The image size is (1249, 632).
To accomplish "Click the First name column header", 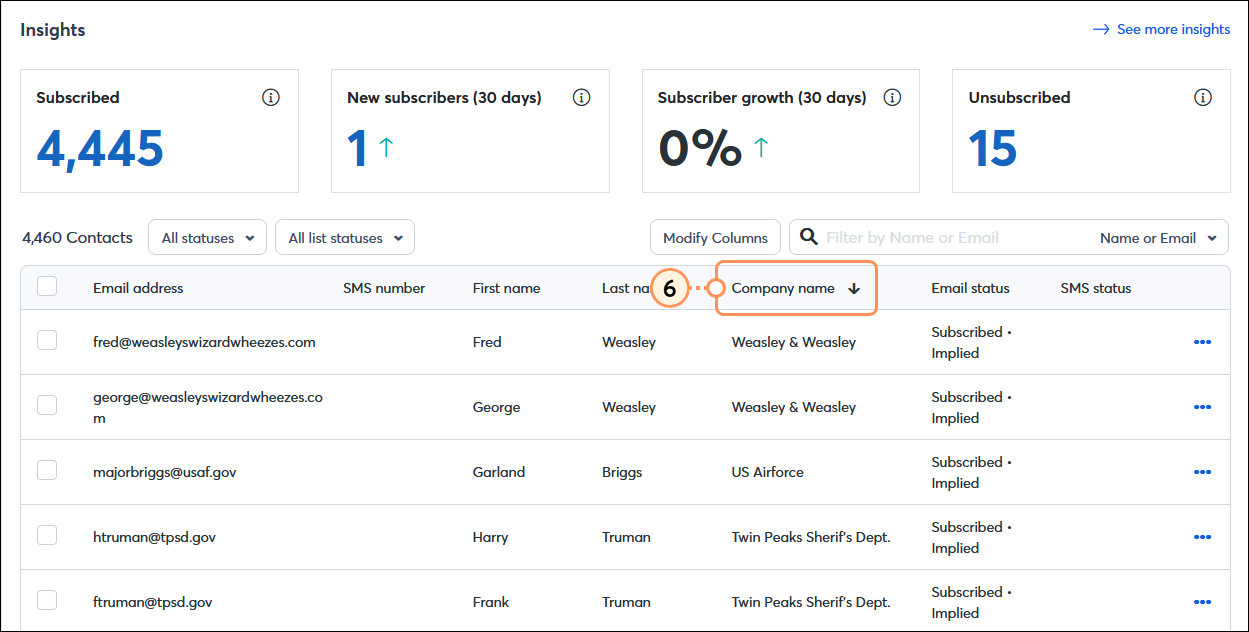I will pos(506,288).
